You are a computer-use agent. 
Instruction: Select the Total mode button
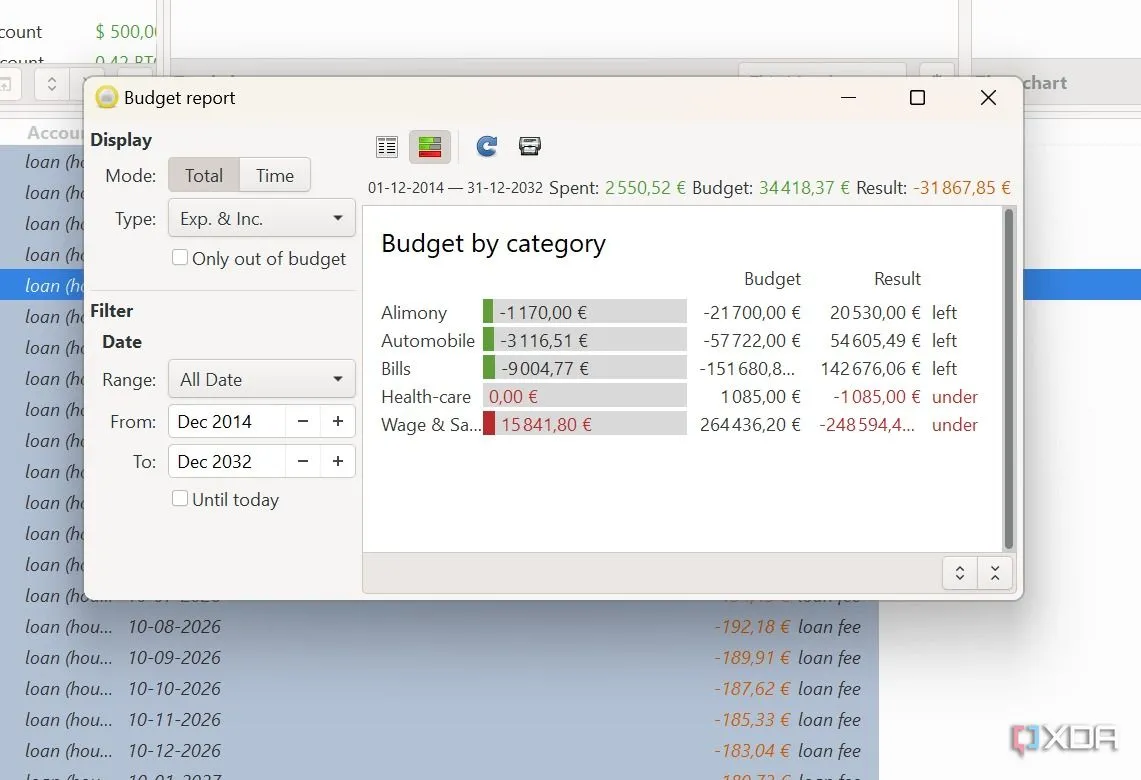pos(204,175)
